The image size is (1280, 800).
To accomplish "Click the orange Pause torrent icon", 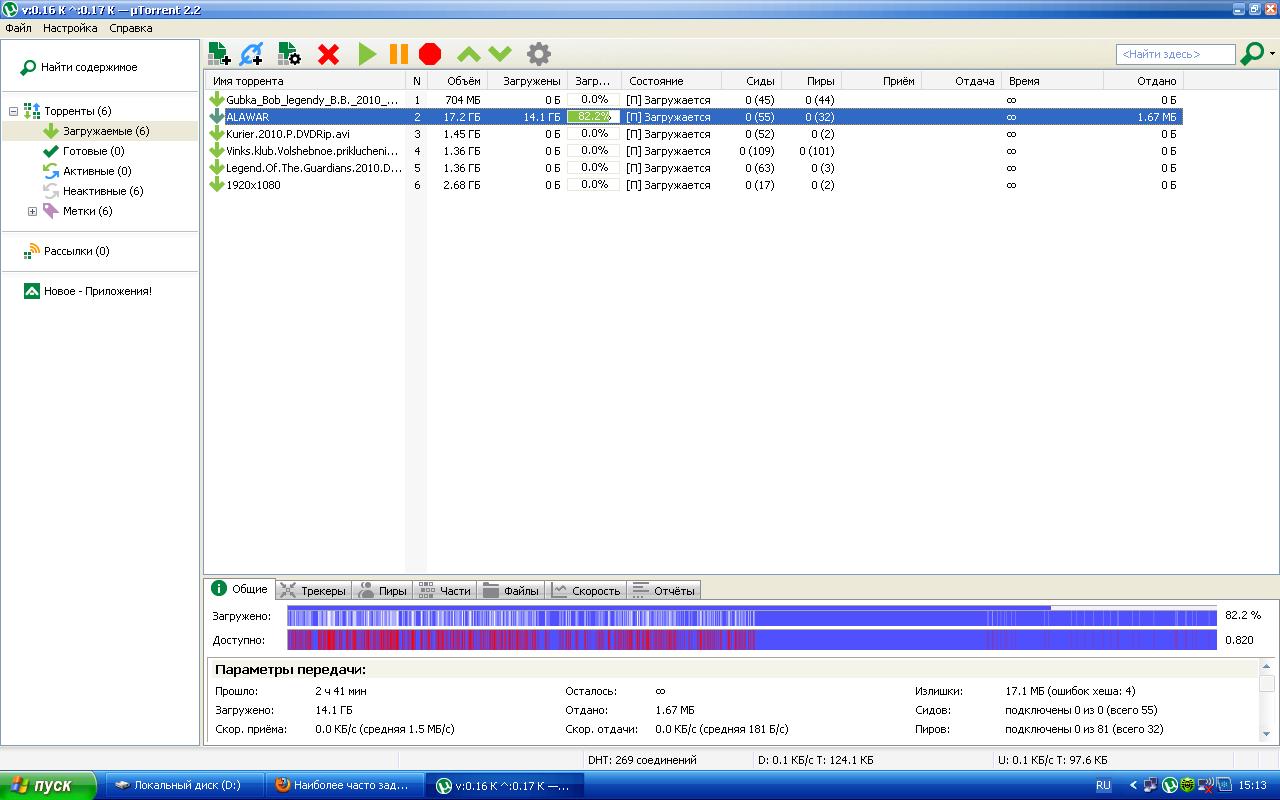I will click(x=398, y=54).
